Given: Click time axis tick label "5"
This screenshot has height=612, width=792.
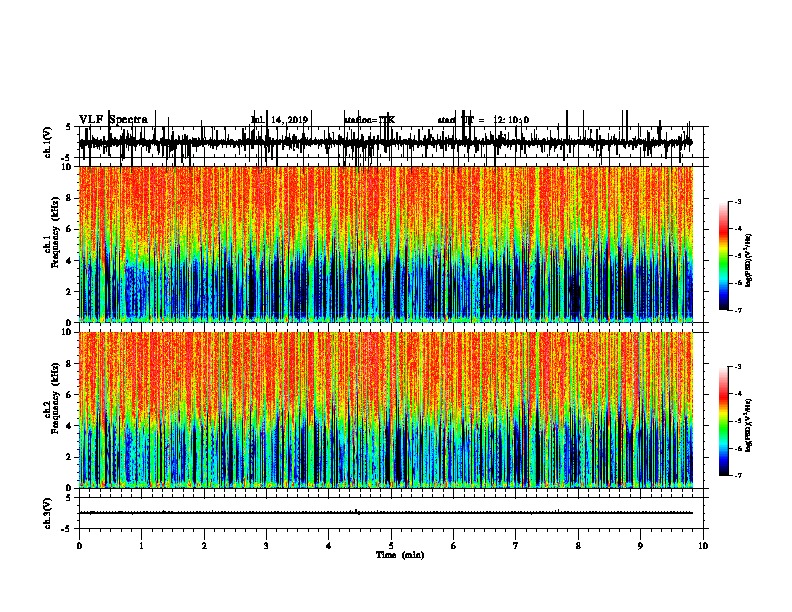Looking at the screenshot, I should pos(391,546).
